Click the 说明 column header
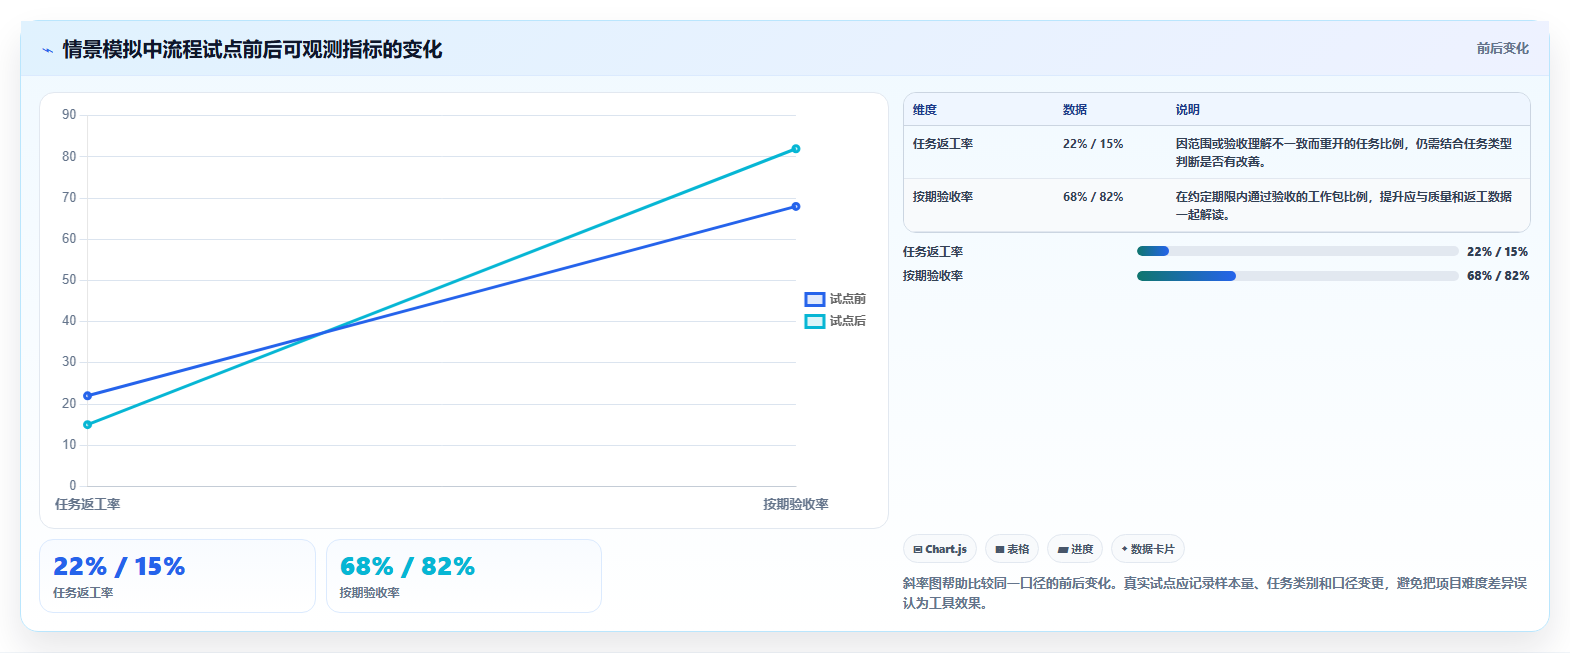 (x=1188, y=110)
